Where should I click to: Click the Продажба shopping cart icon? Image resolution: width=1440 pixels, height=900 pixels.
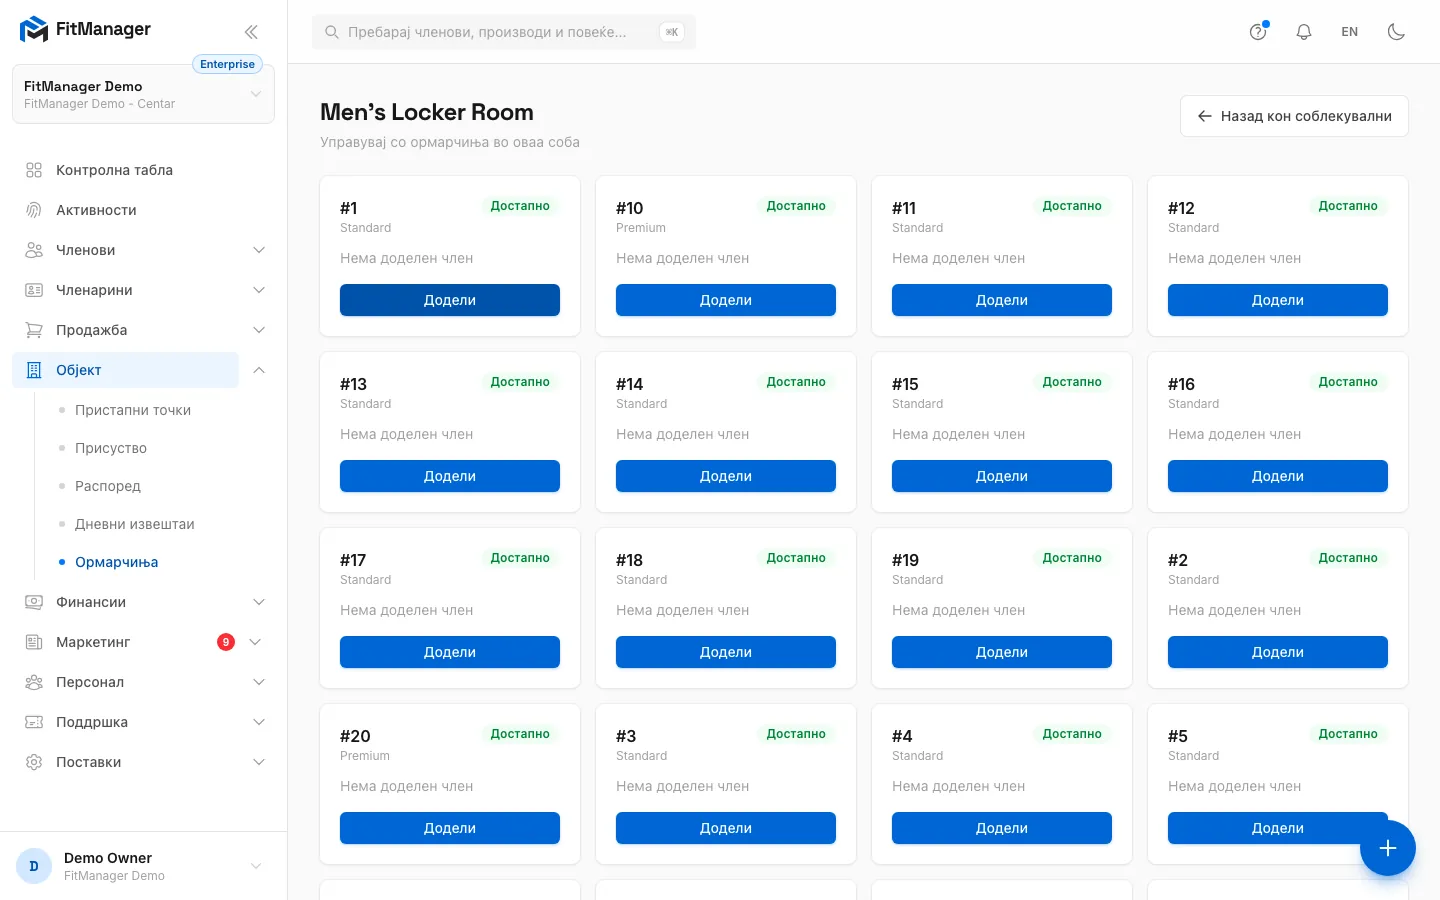pyautogui.click(x=34, y=330)
